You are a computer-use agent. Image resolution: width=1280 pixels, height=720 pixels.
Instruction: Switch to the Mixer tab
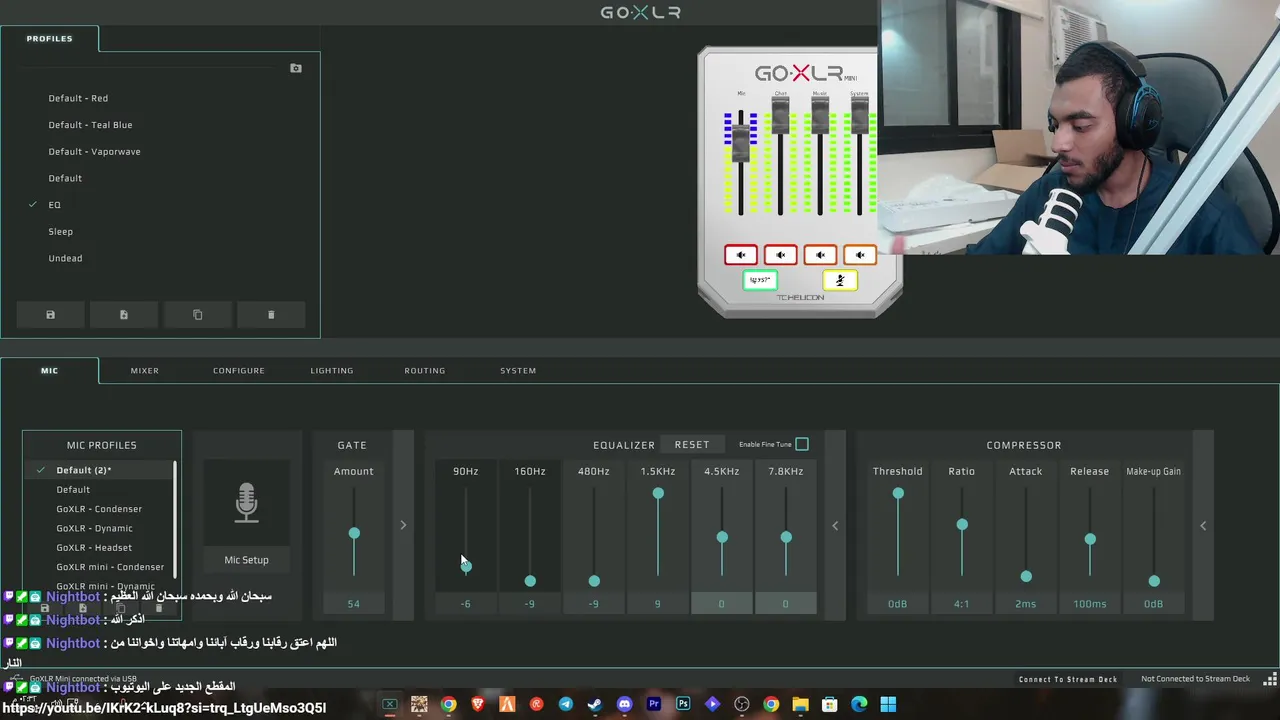coord(144,370)
